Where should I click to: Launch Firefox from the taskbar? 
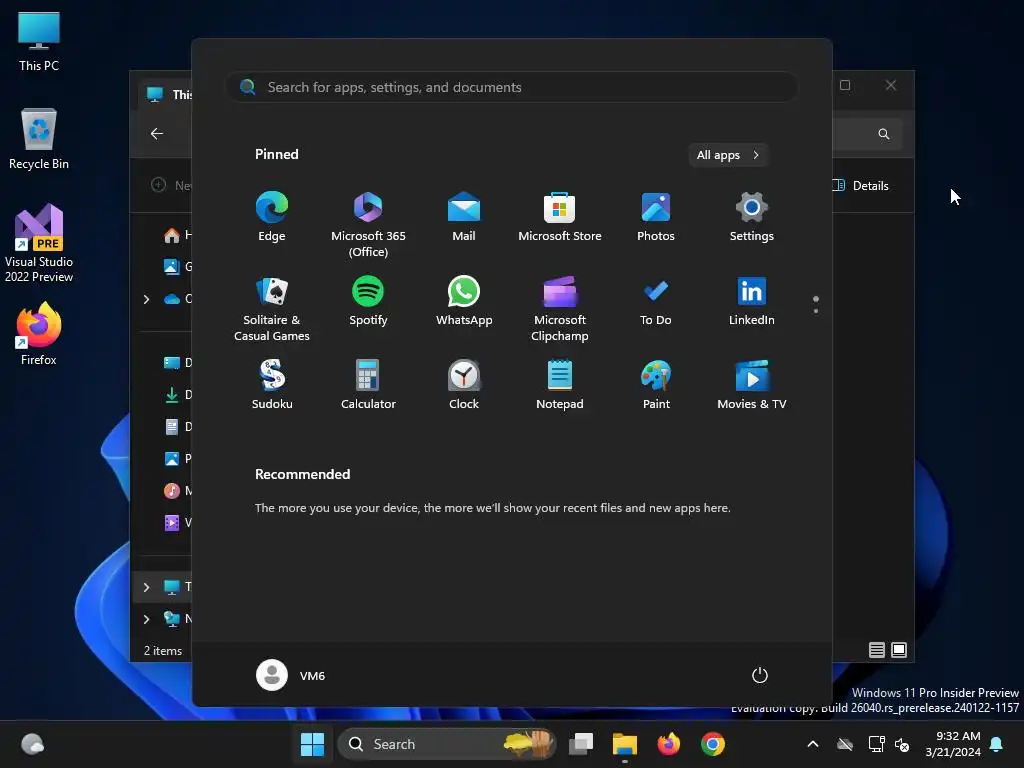tap(668, 744)
